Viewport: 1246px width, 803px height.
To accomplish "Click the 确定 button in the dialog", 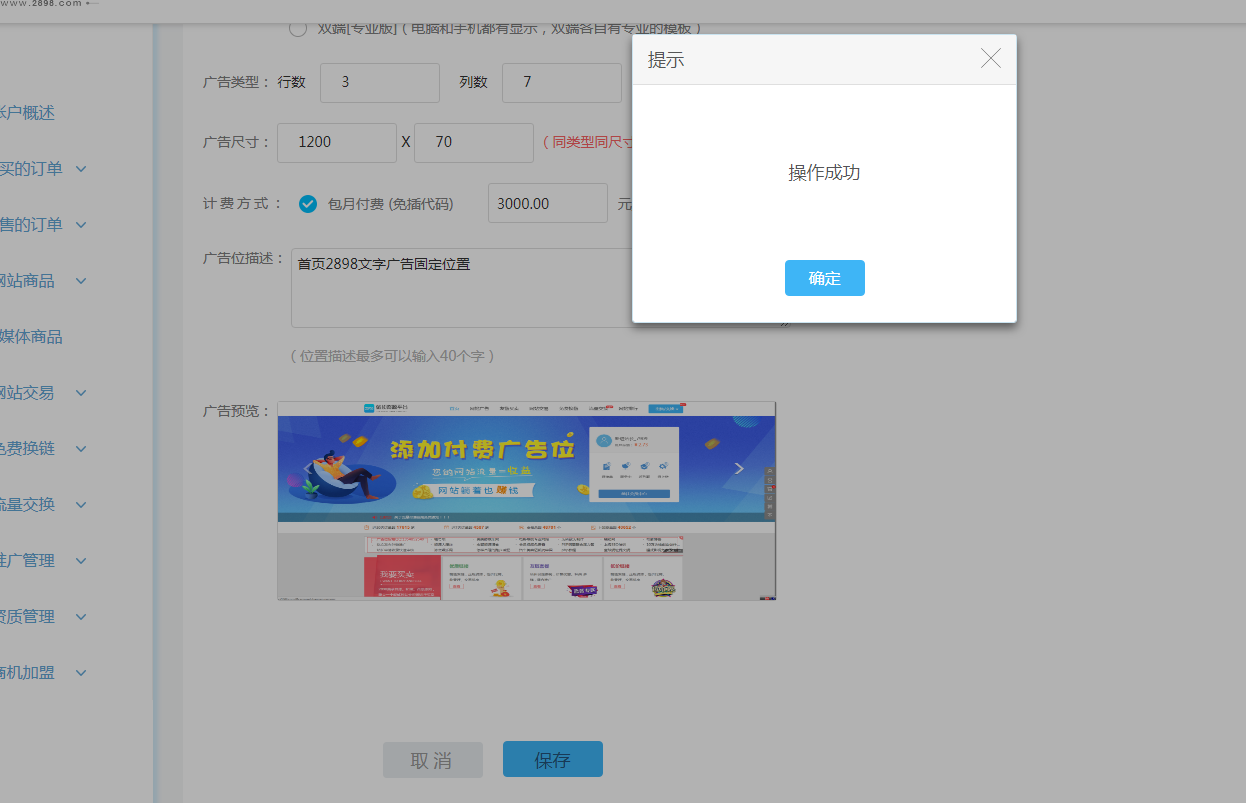I will click(824, 278).
